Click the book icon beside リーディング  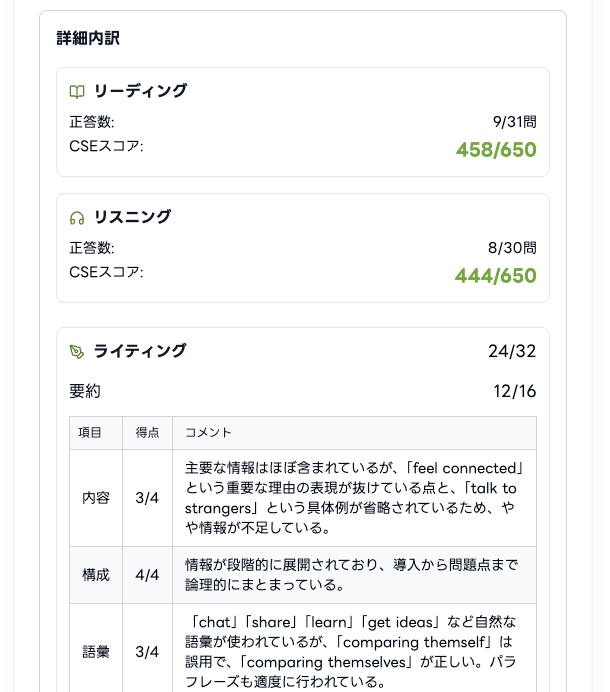click(x=77, y=92)
